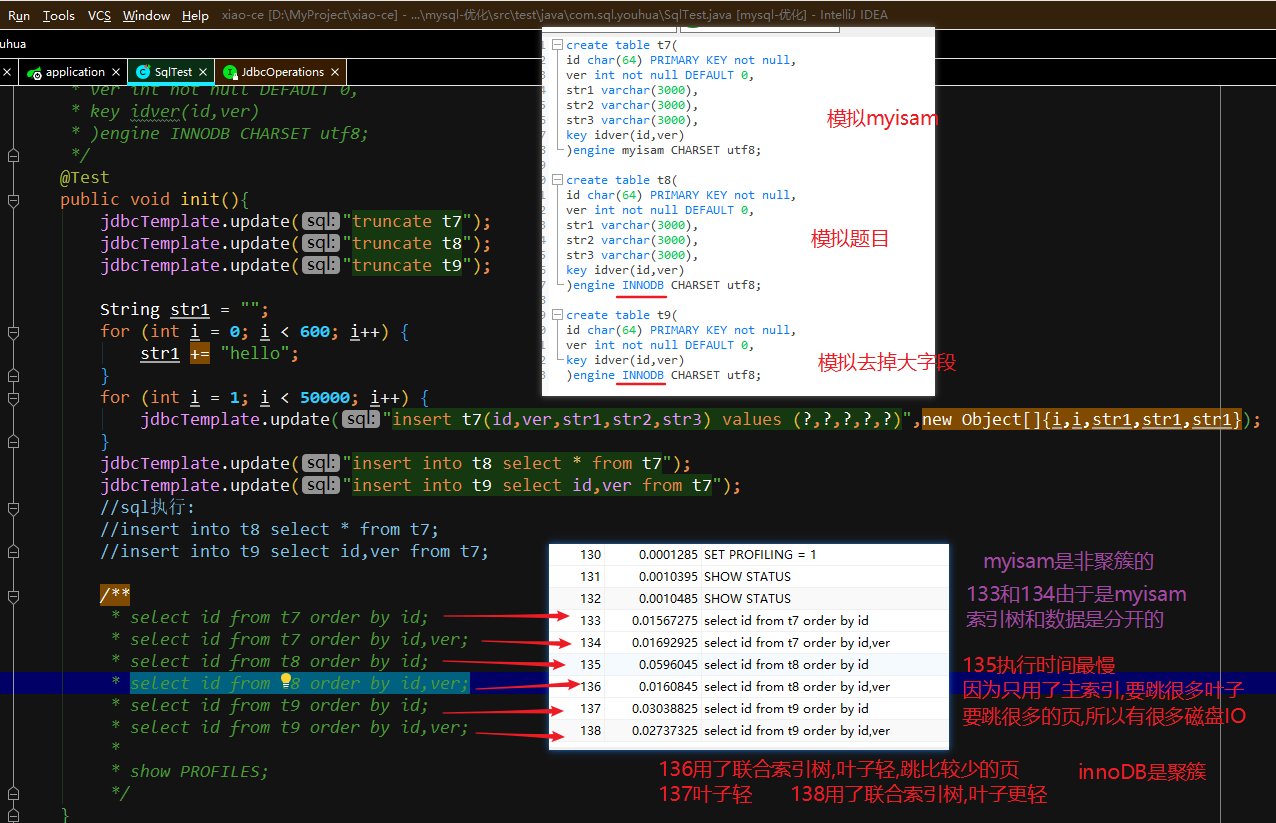Collapse the create table t9 fold marker
This screenshot has height=823, width=1276.
(558, 315)
